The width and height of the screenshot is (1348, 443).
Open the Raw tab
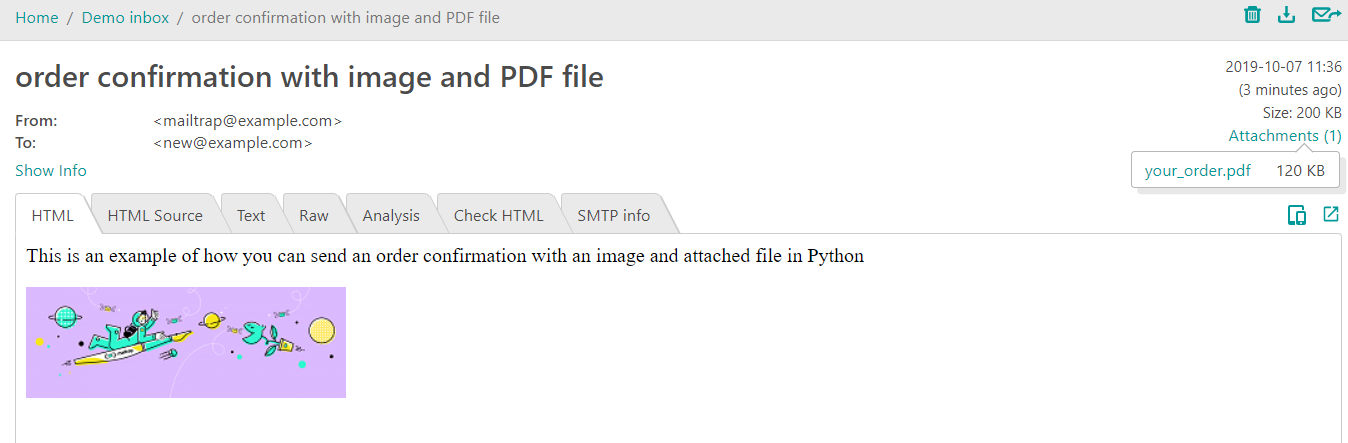click(x=314, y=215)
